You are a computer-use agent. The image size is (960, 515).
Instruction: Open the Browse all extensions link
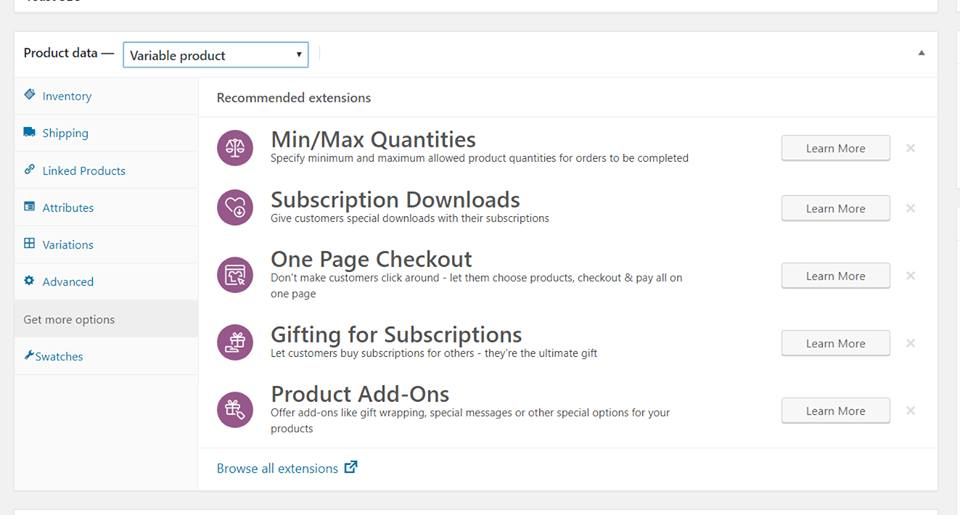[x=277, y=468]
